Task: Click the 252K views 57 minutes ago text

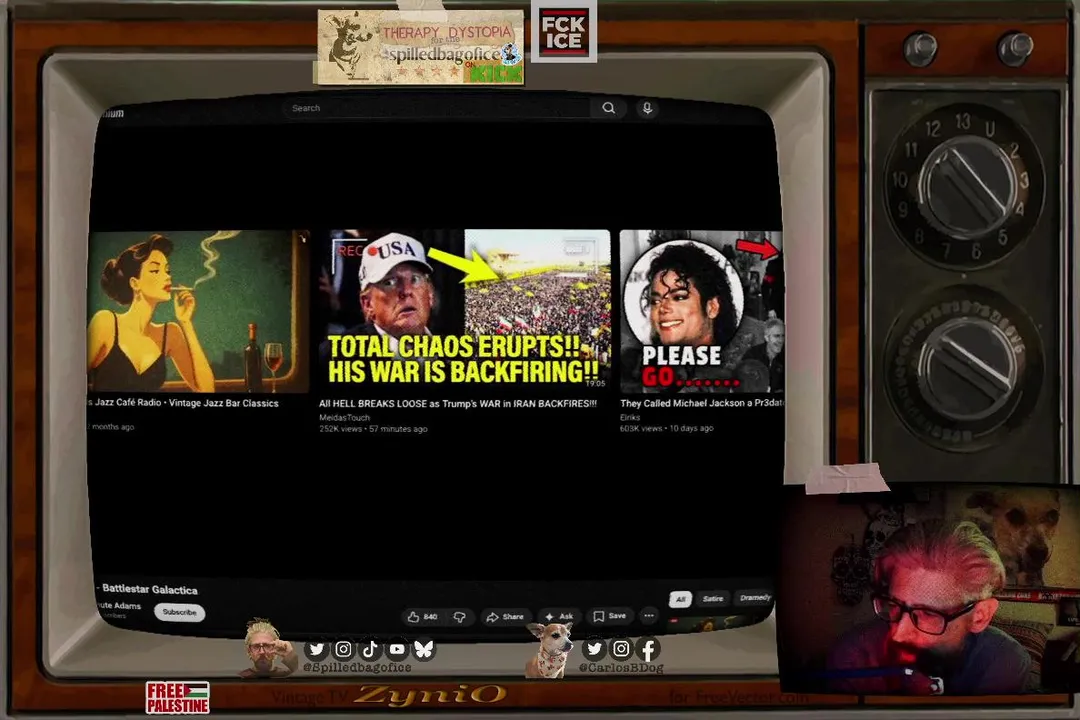Action: pos(373,429)
